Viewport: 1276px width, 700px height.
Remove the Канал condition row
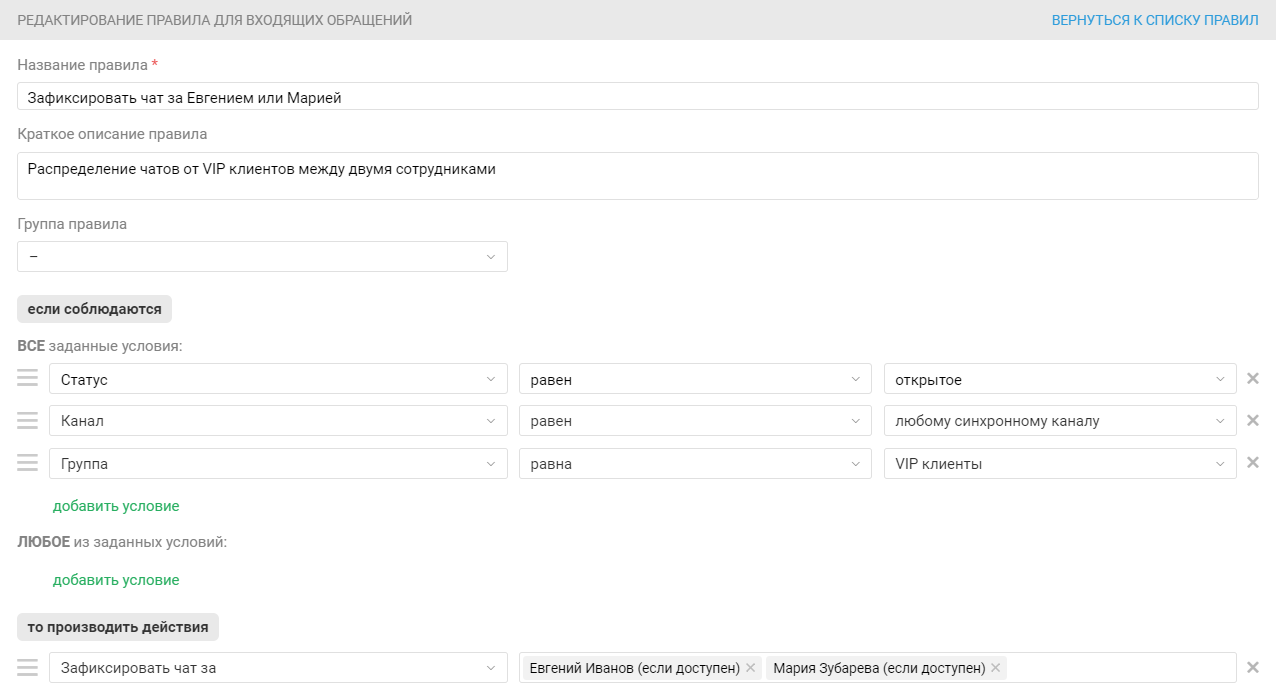click(x=1252, y=421)
